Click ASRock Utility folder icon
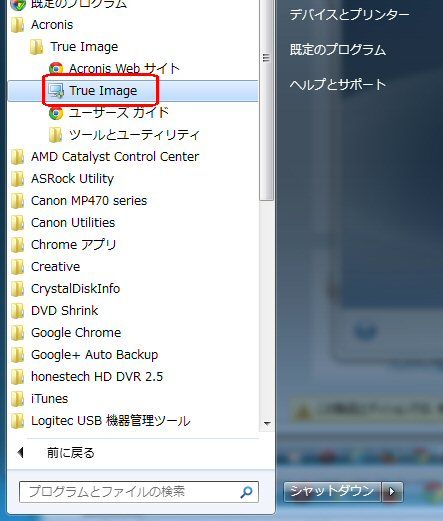443x521 pixels. pyautogui.click(x=18, y=179)
